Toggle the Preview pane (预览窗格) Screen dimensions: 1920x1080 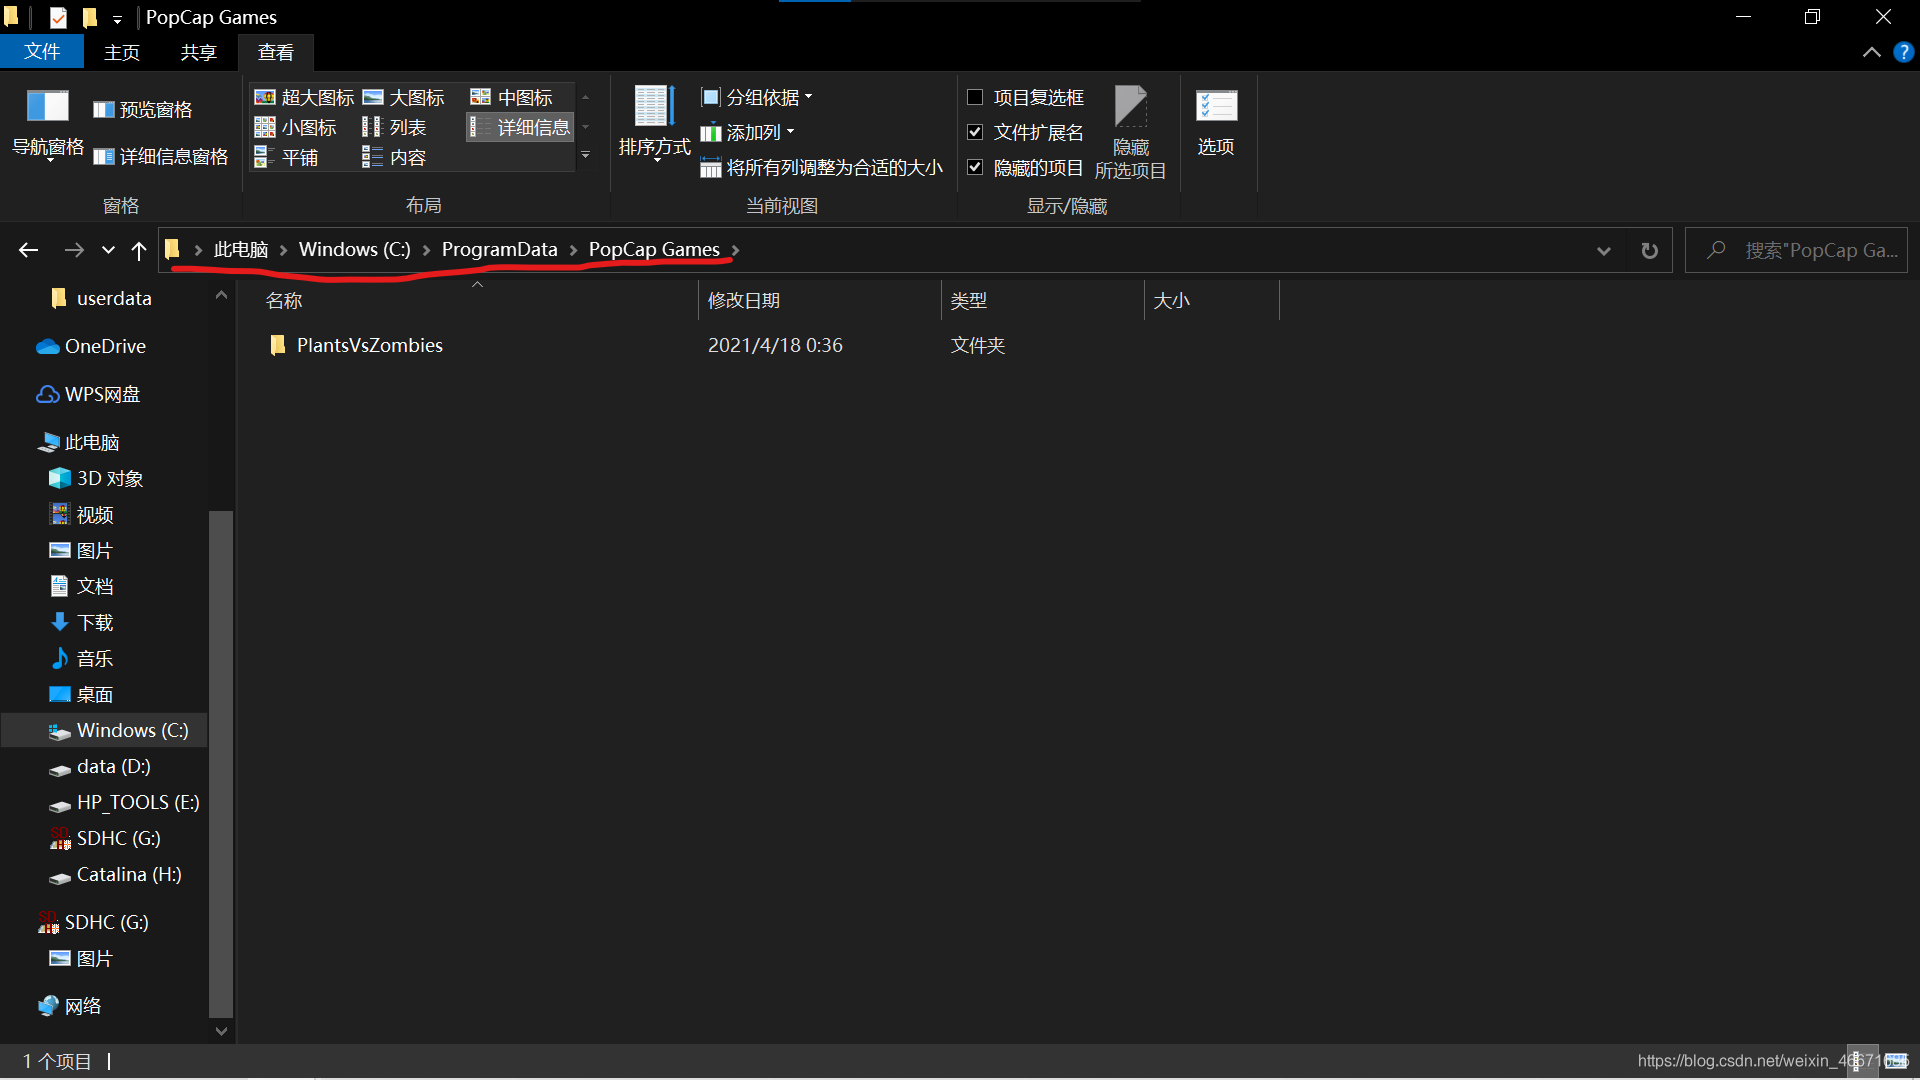coord(142,110)
